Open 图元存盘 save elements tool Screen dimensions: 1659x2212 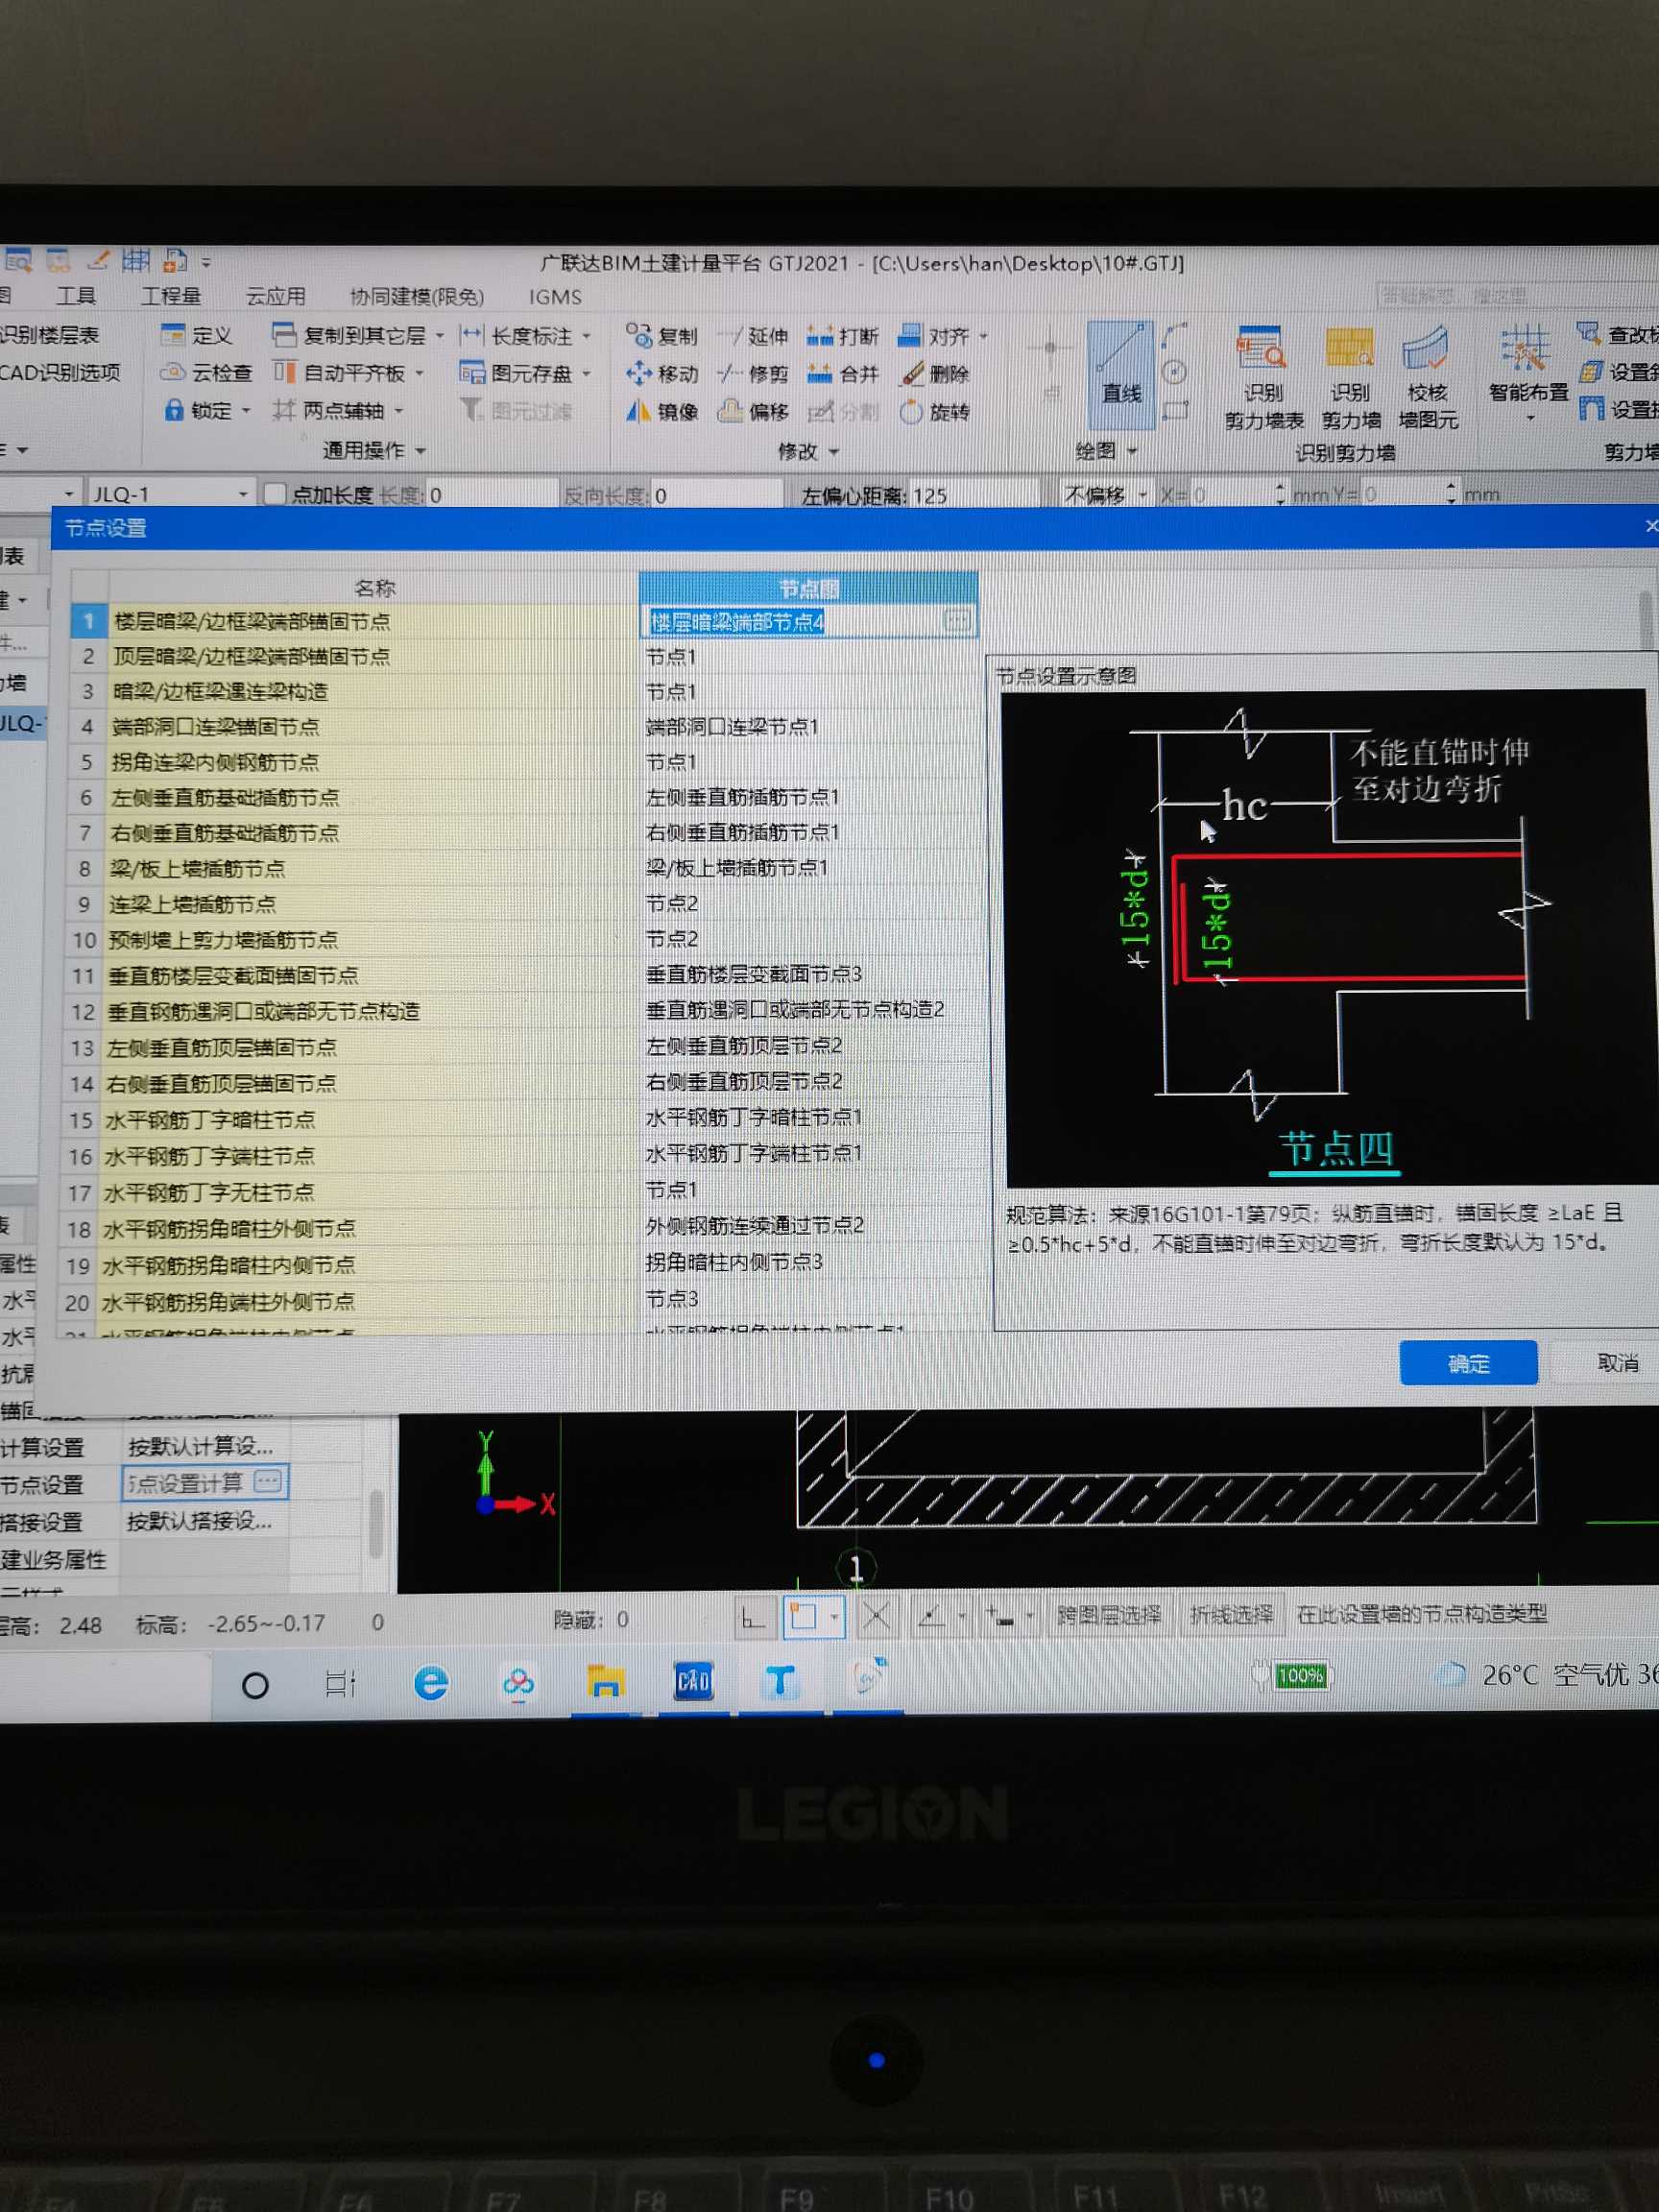click(x=517, y=373)
